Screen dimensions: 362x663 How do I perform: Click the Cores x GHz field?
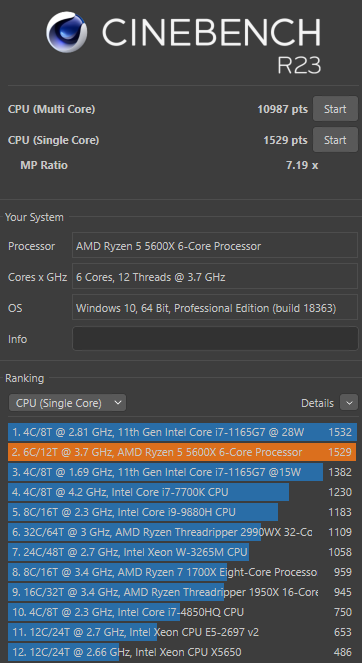coord(215,277)
